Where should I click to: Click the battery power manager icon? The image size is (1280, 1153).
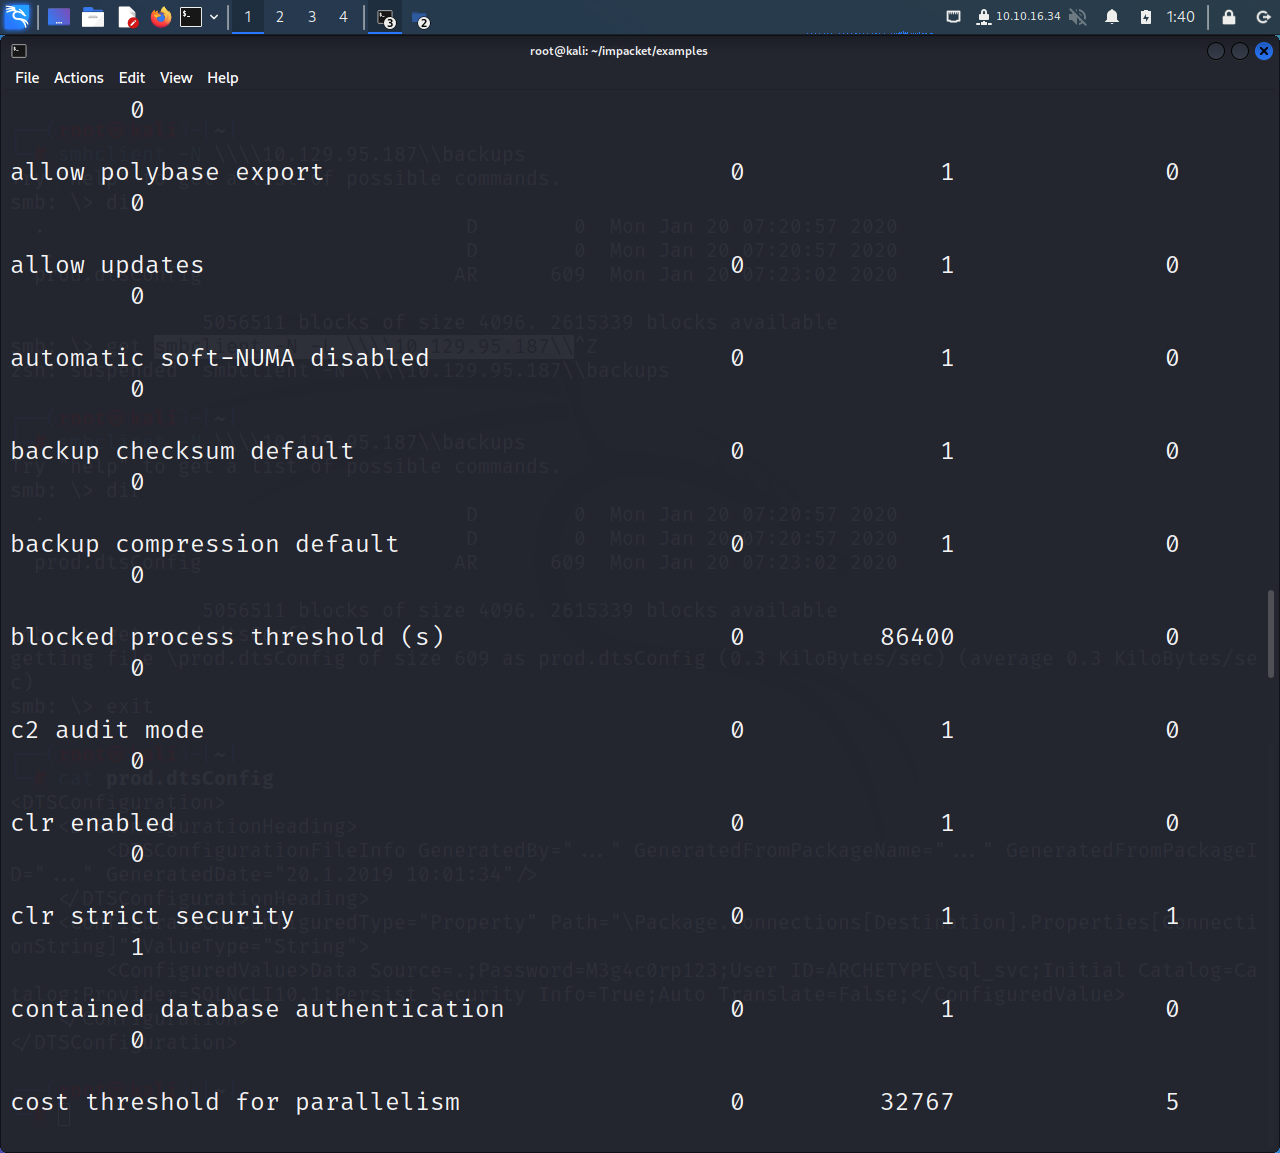[1146, 17]
